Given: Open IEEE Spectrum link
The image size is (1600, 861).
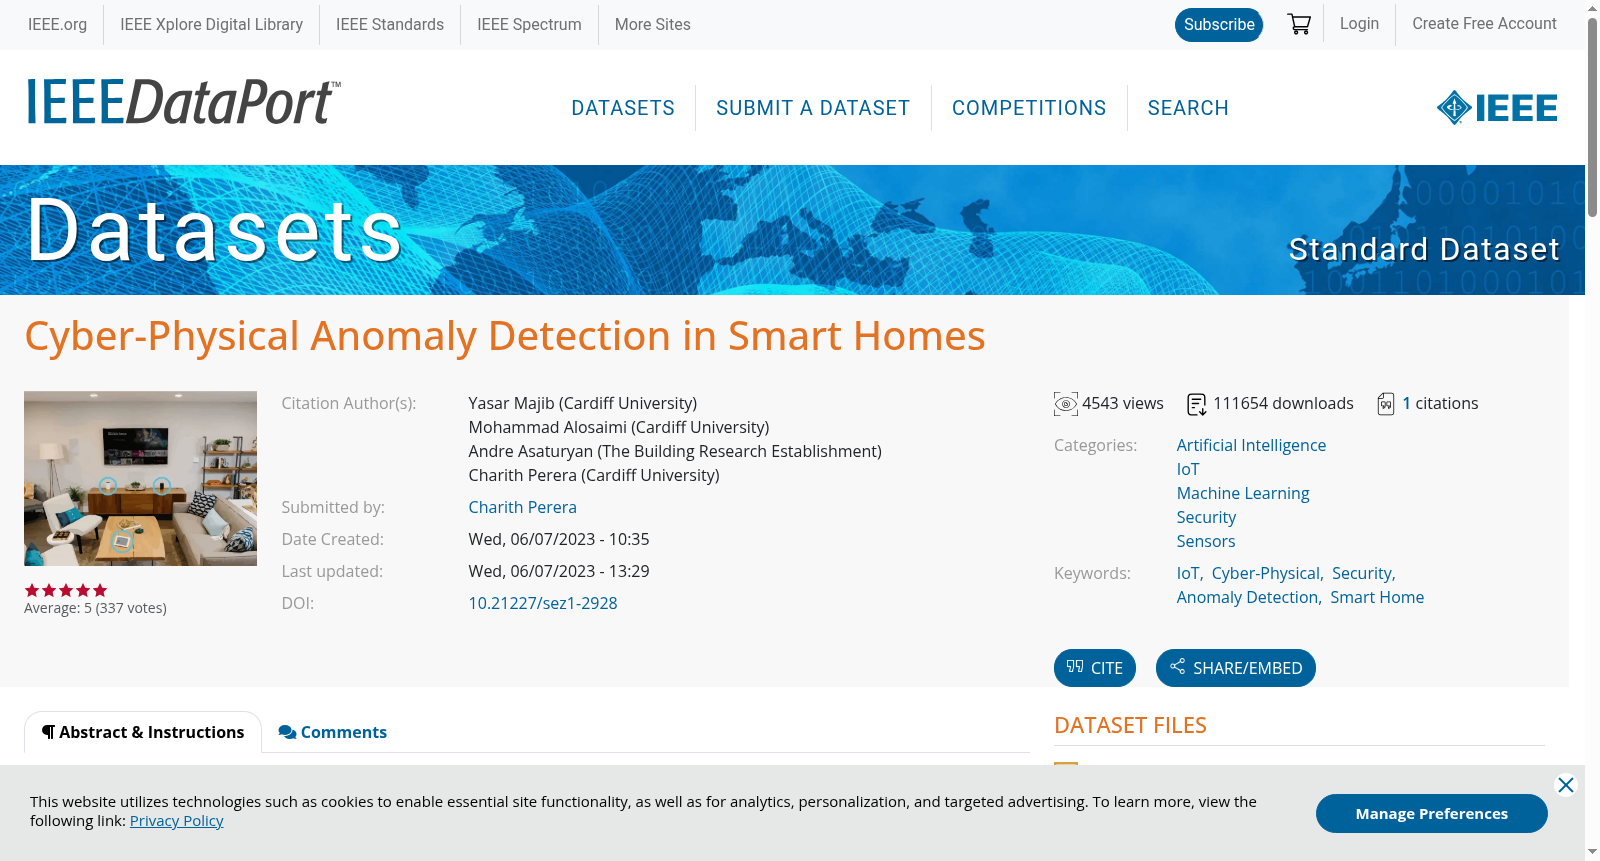Looking at the screenshot, I should click(529, 24).
